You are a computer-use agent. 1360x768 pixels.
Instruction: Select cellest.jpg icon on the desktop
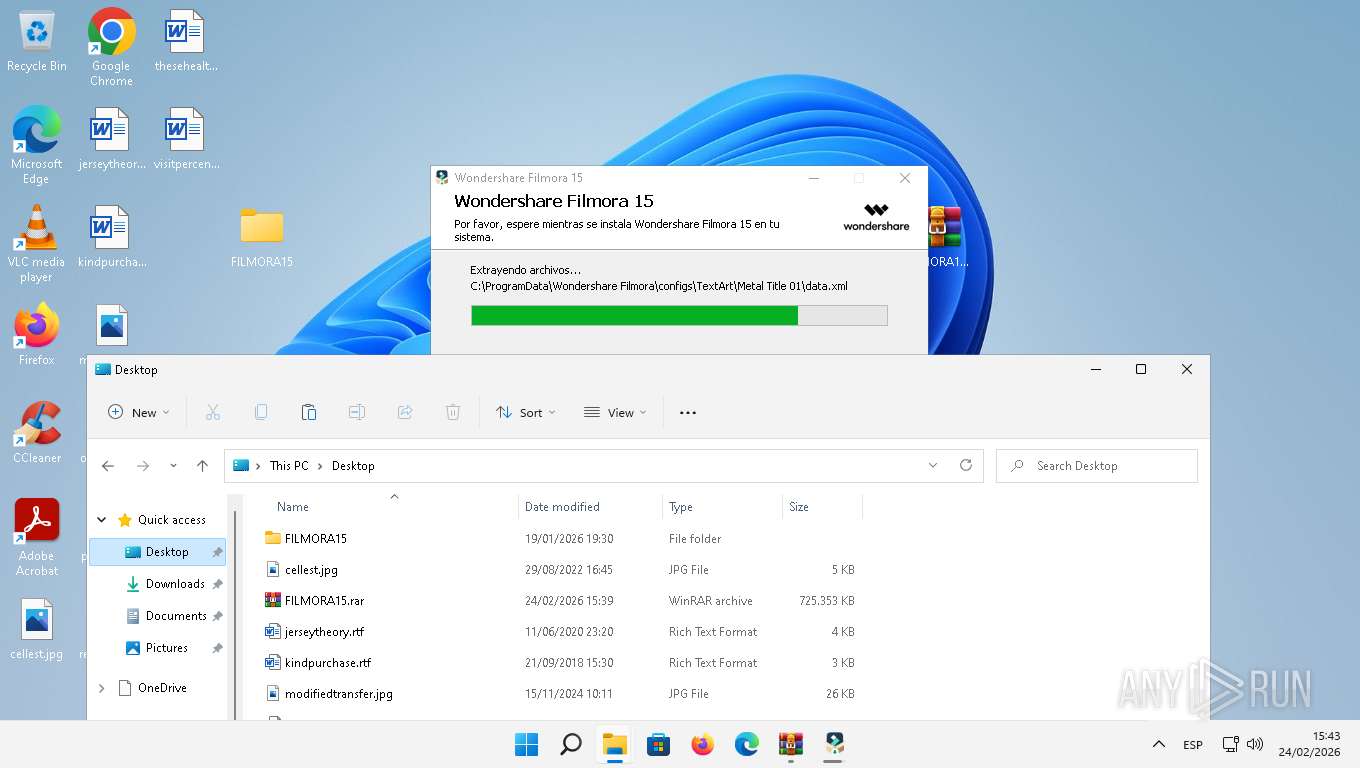point(36,630)
